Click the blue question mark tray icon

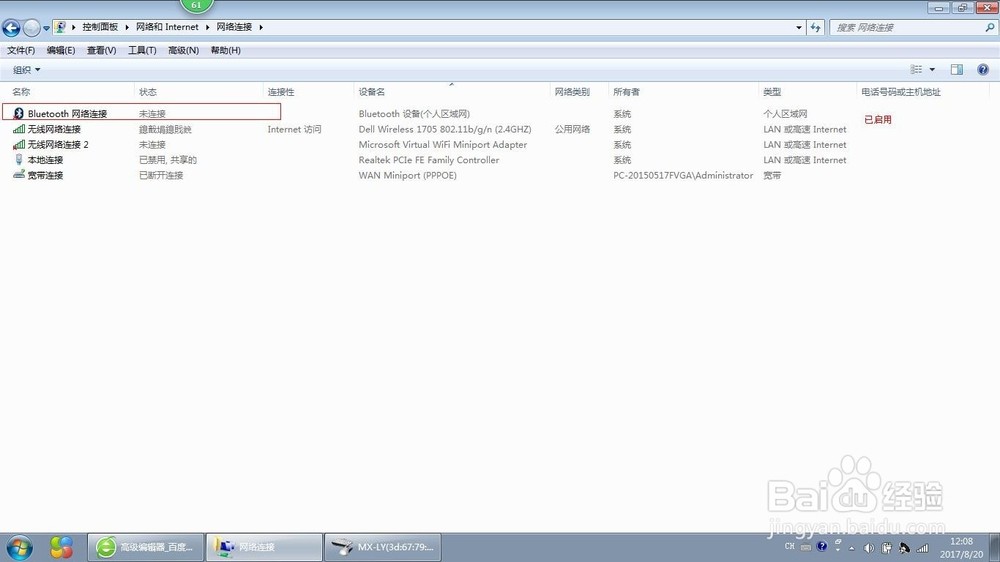point(822,547)
